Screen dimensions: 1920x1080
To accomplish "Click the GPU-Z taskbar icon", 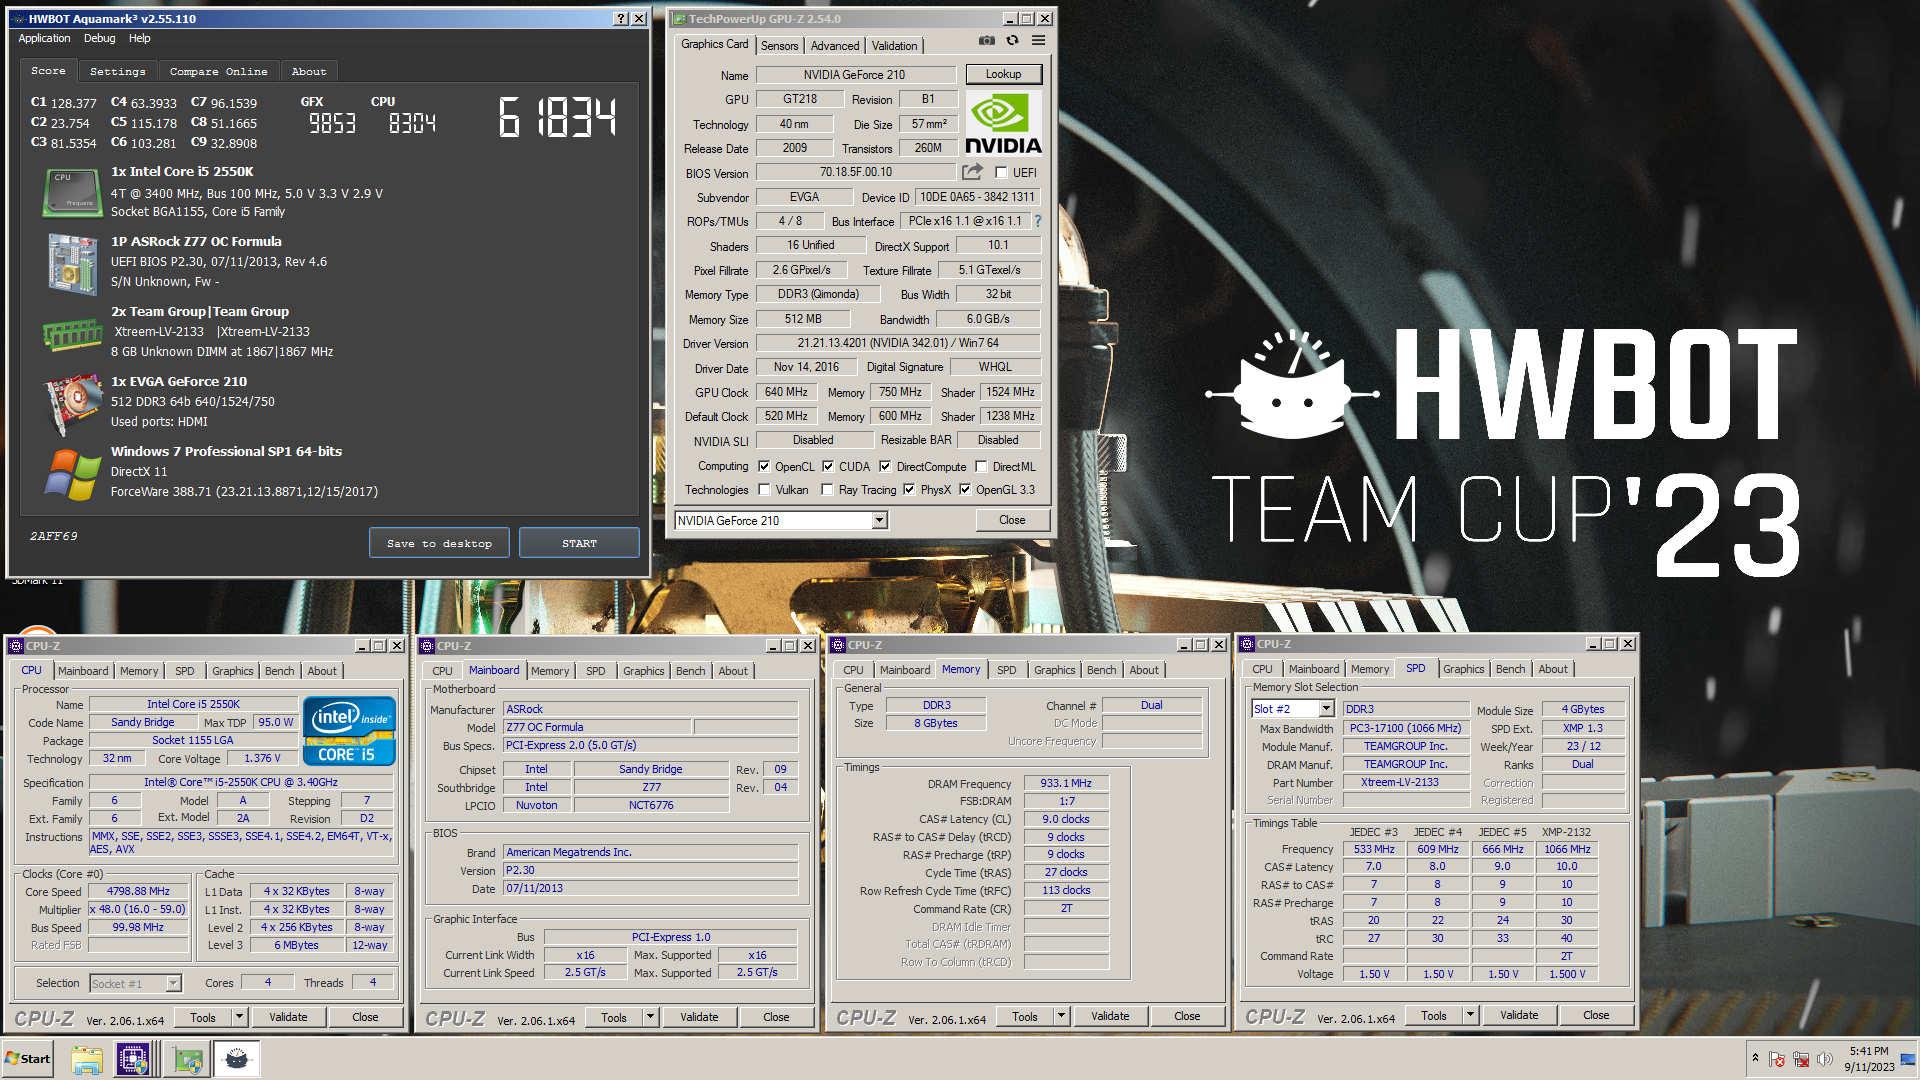I will (187, 1059).
